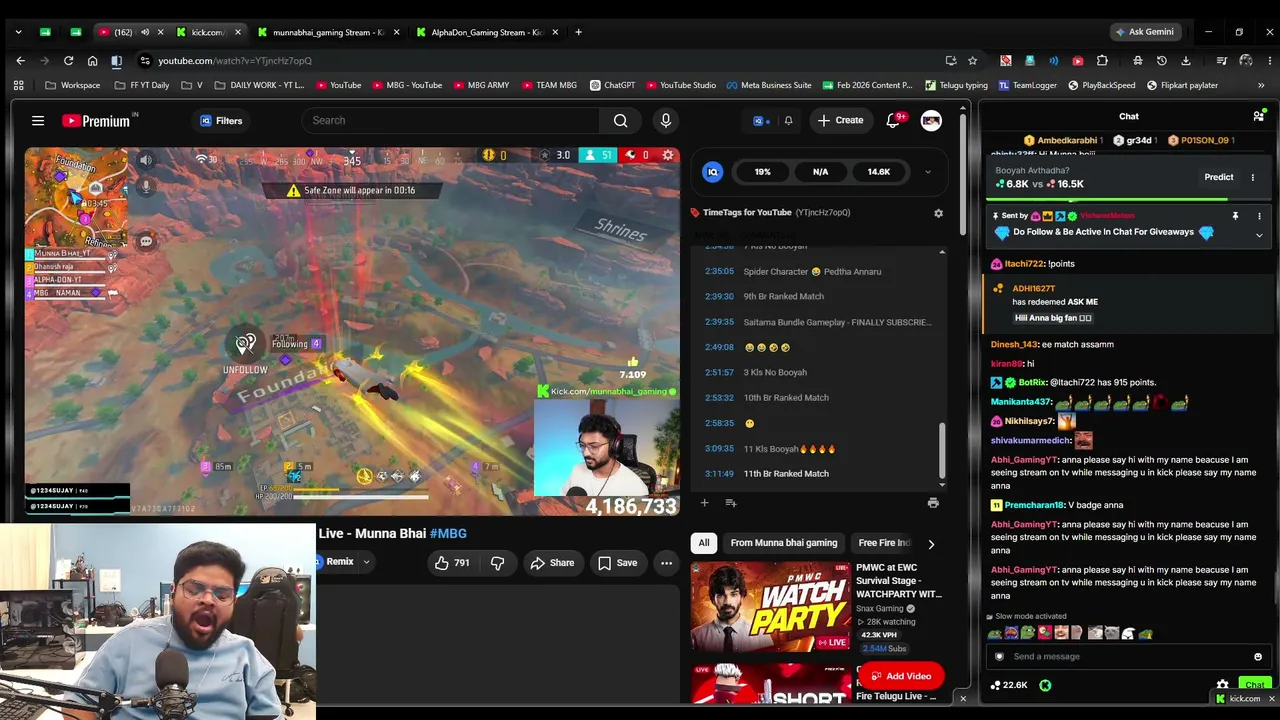Screen dimensions: 1280x720
Task: Show hidden bookmarks with the double chevron
Action: tap(1261, 86)
